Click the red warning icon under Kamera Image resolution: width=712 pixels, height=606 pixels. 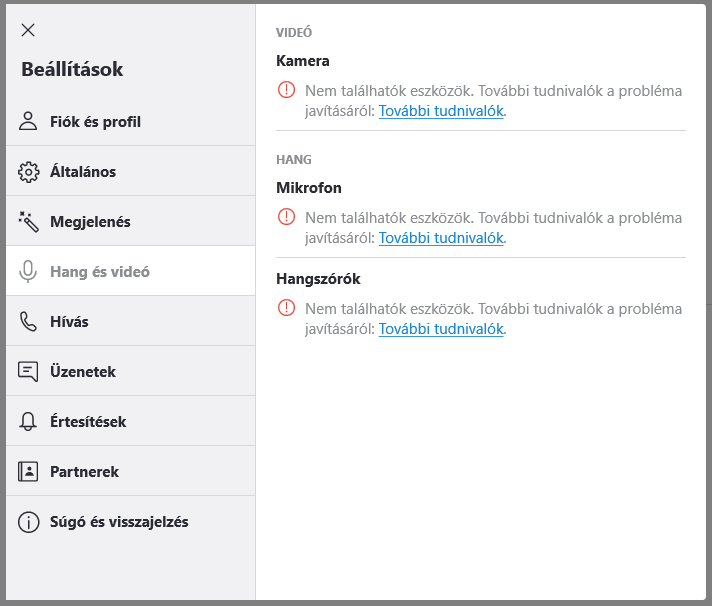pyautogui.click(x=286, y=90)
